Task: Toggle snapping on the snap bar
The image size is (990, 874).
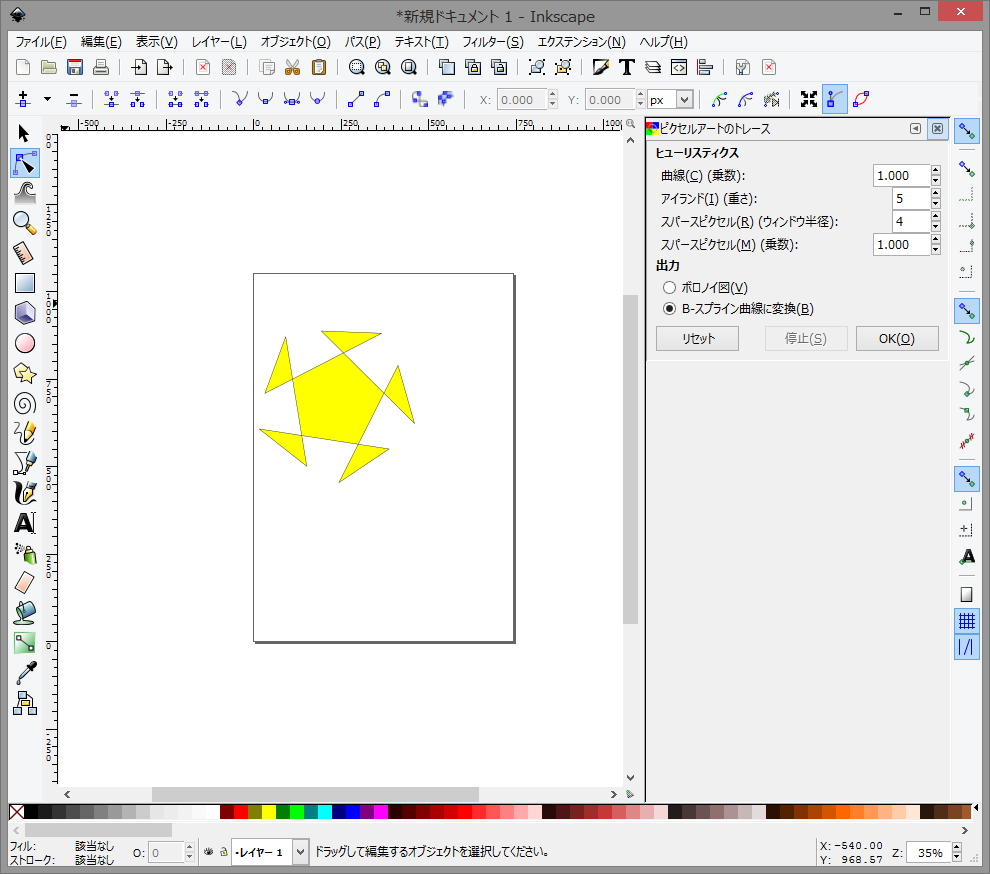Action: pyautogui.click(x=966, y=131)
